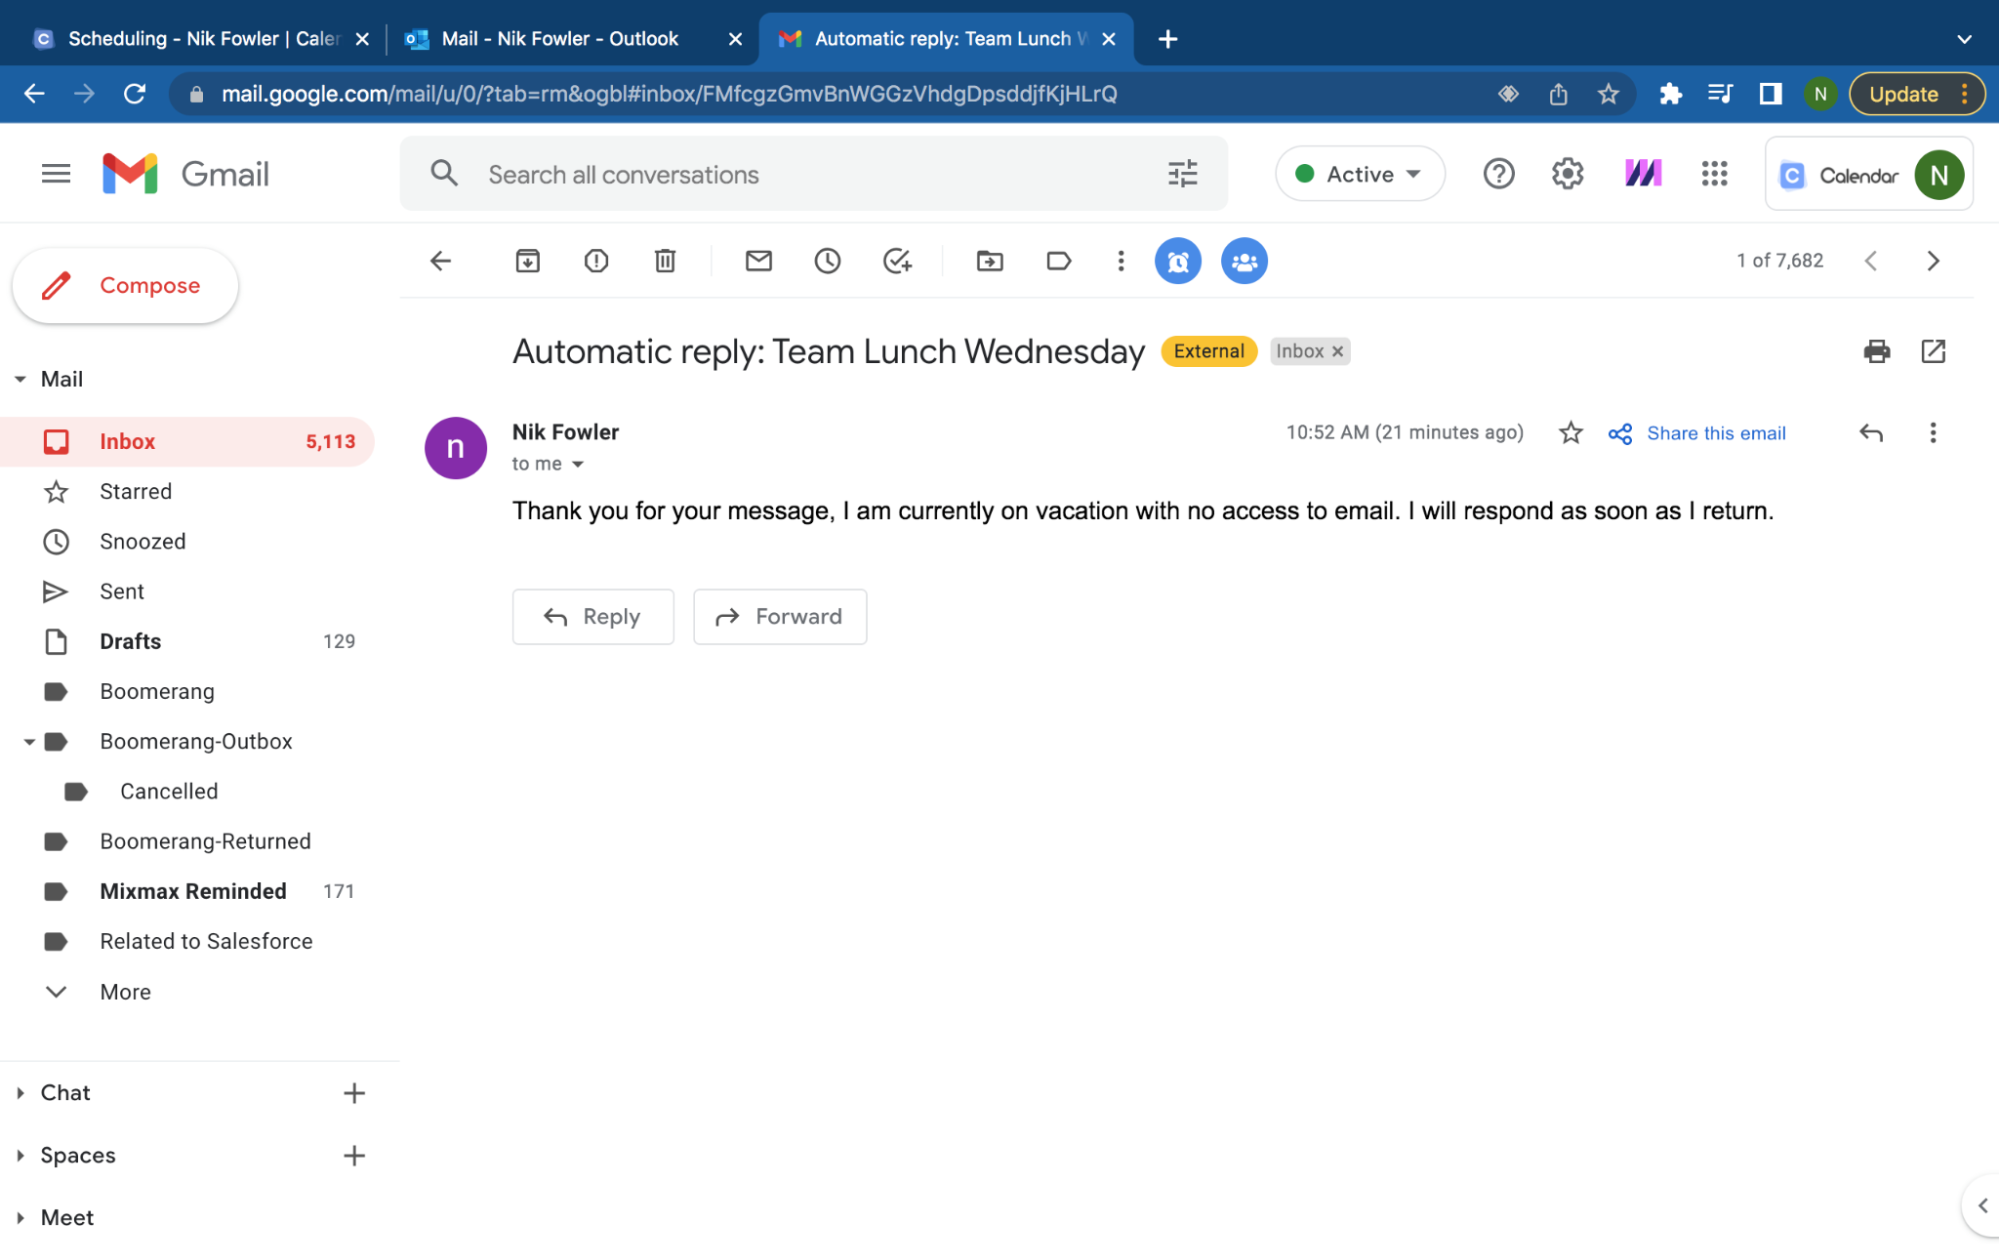Print the email thread
1999x1250 pixels.
pyautogui.click(x=1877, y=352)
